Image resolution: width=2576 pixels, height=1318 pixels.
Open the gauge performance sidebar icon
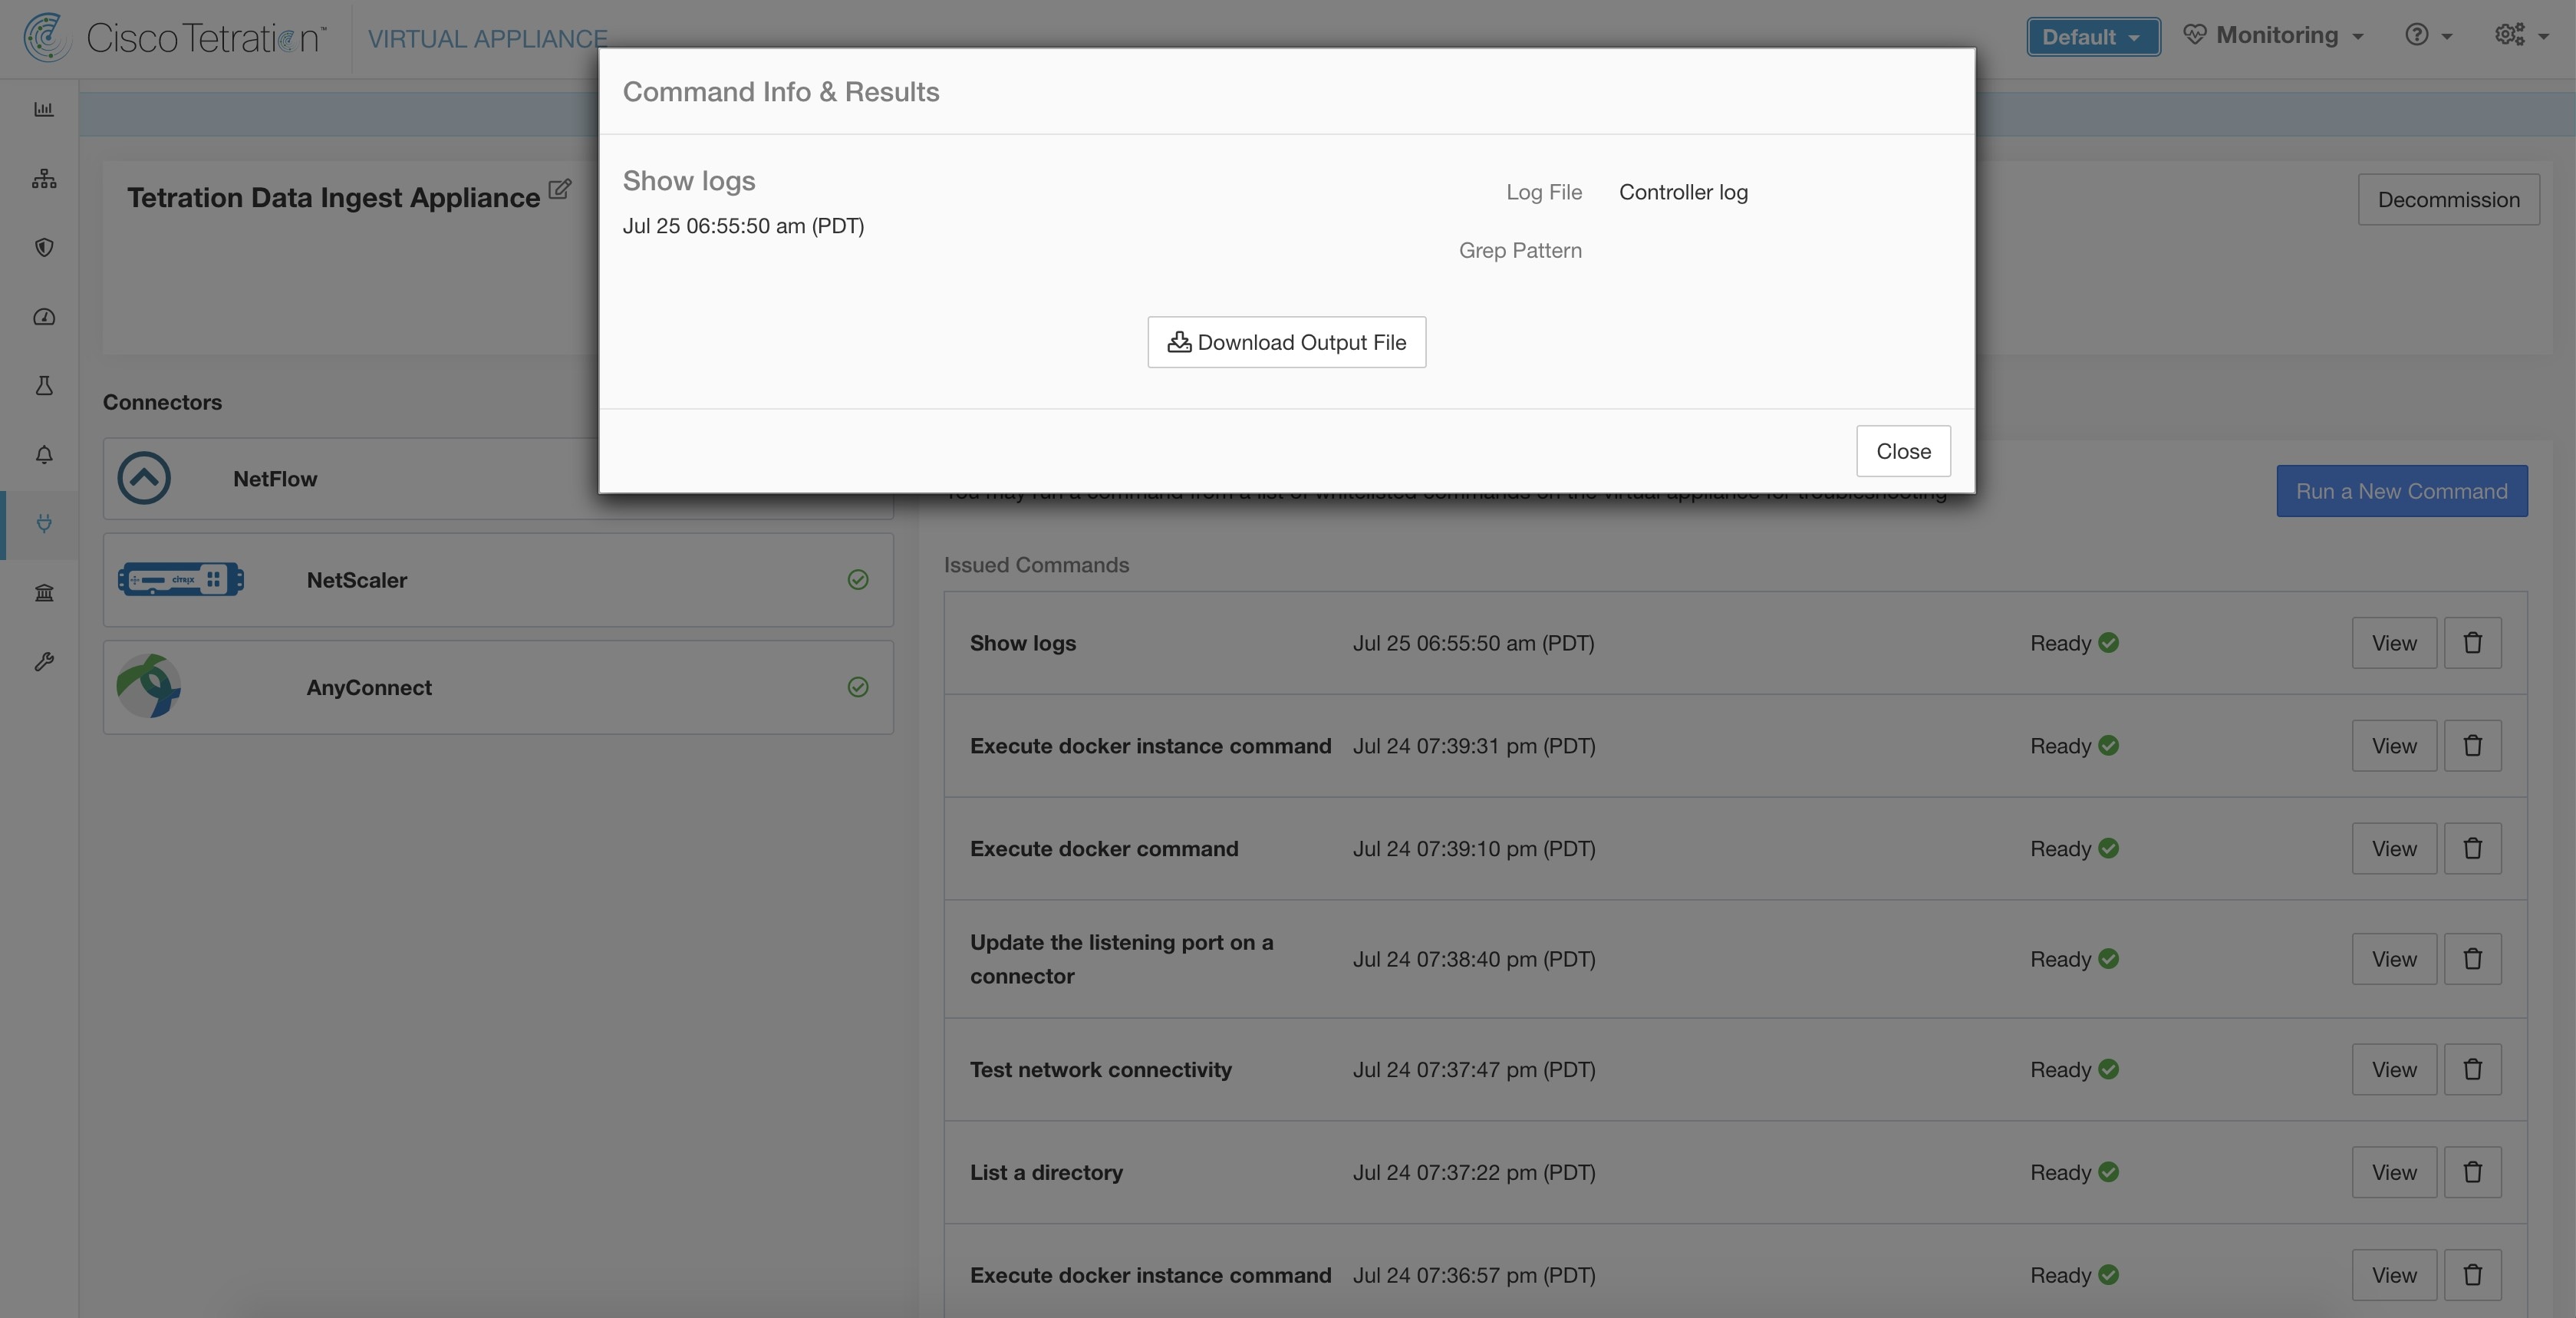[44, 317]
